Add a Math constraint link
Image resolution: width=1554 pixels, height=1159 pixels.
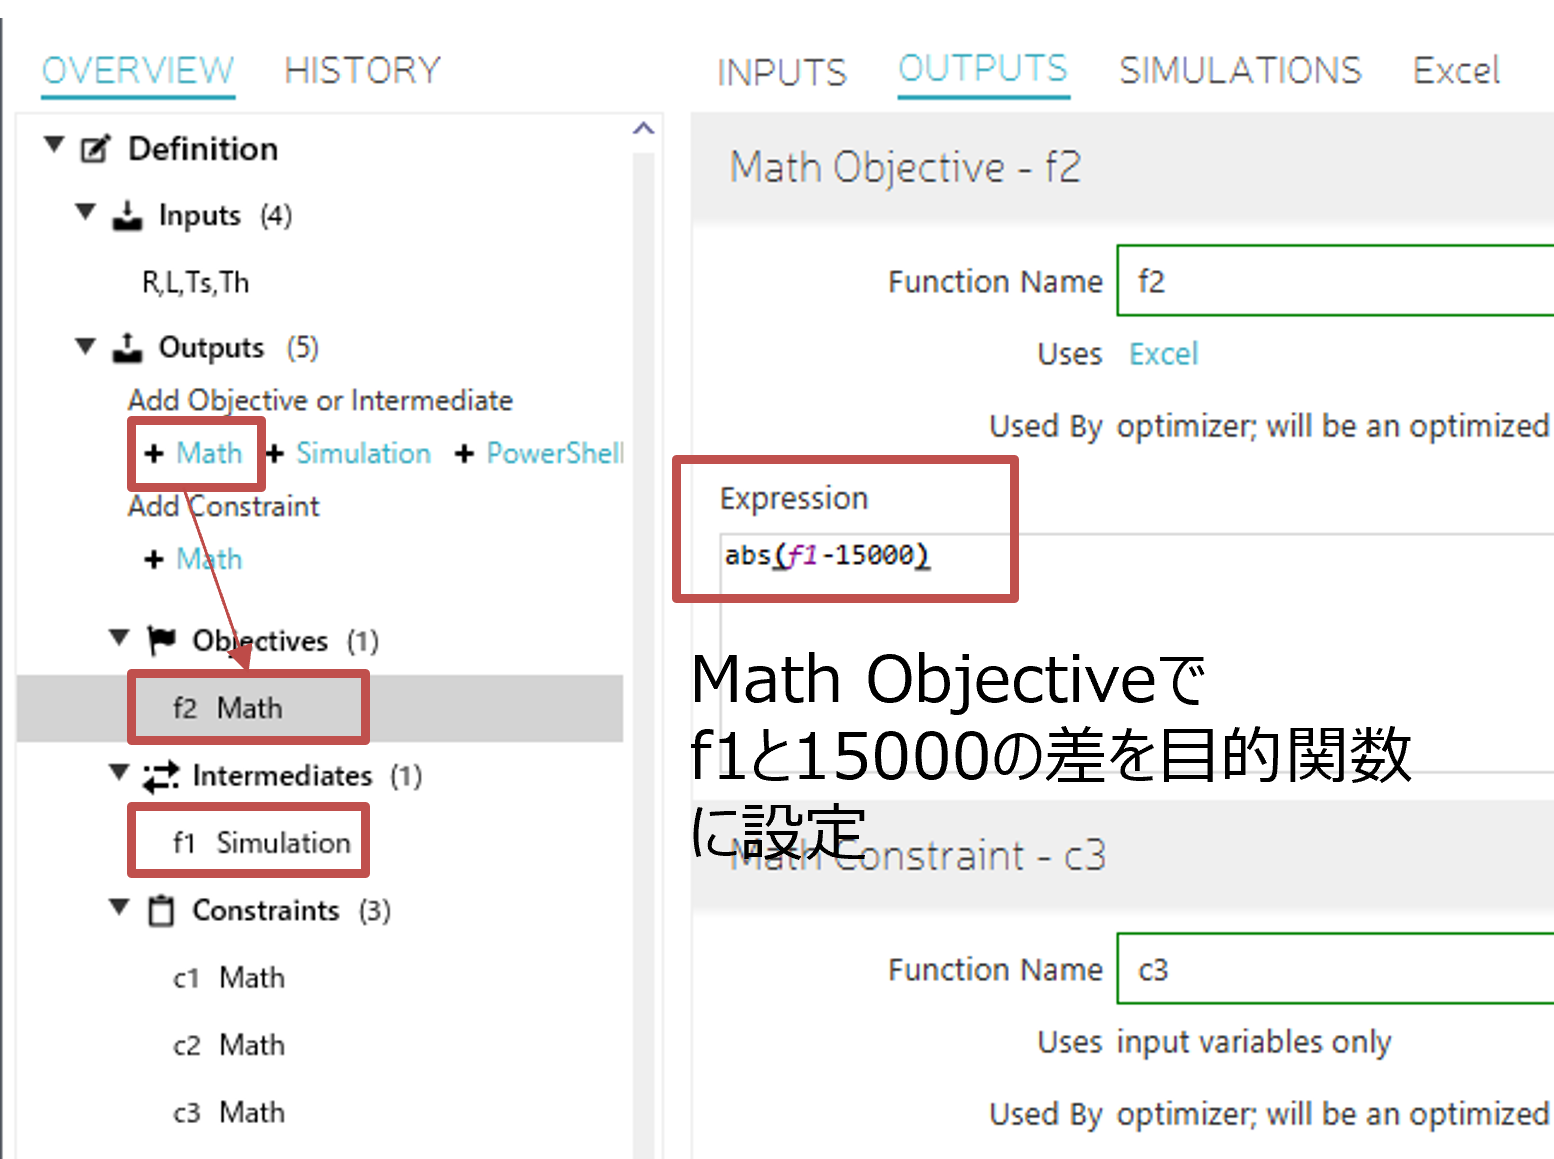pyautogui.click(x=209, y=559)
